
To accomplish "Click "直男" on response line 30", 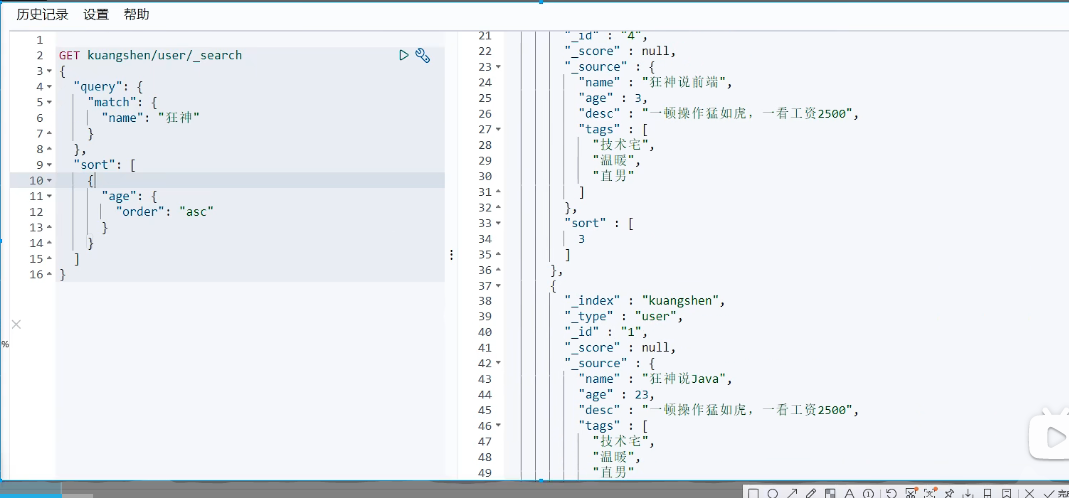I will point(614,176).
